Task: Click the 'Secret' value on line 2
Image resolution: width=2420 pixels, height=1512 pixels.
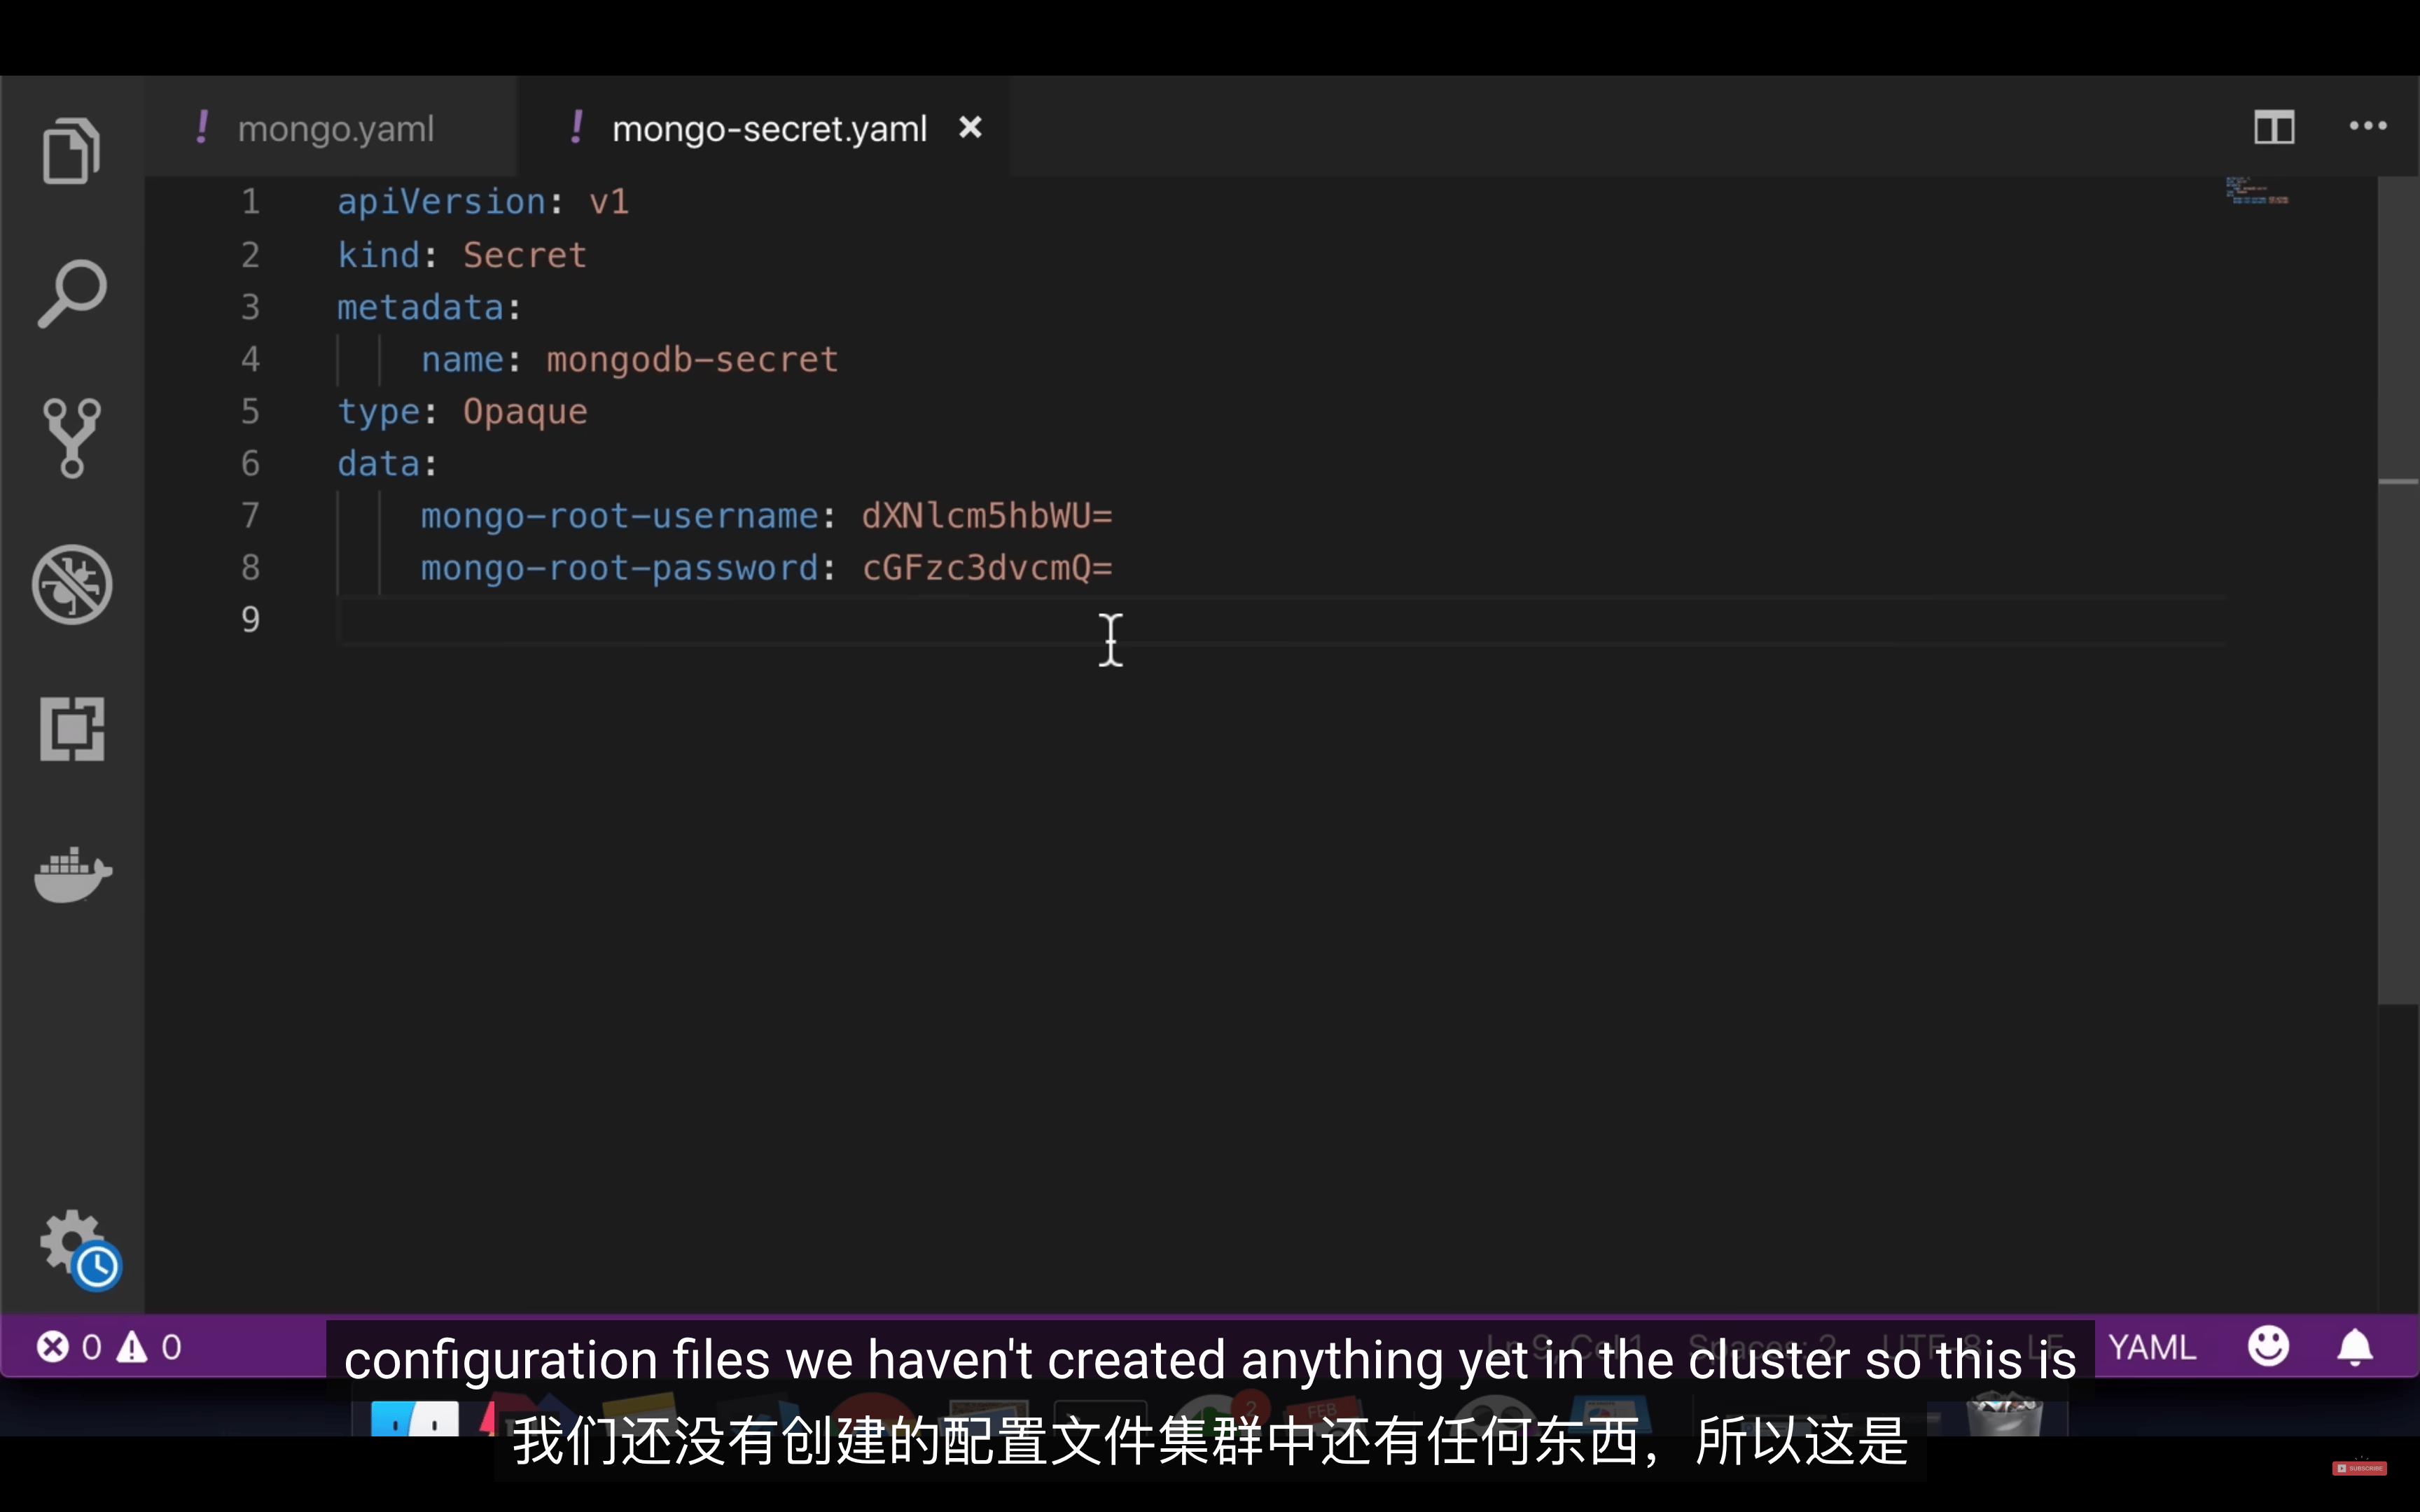Action: pyautogui.click(x=524, y=255)
